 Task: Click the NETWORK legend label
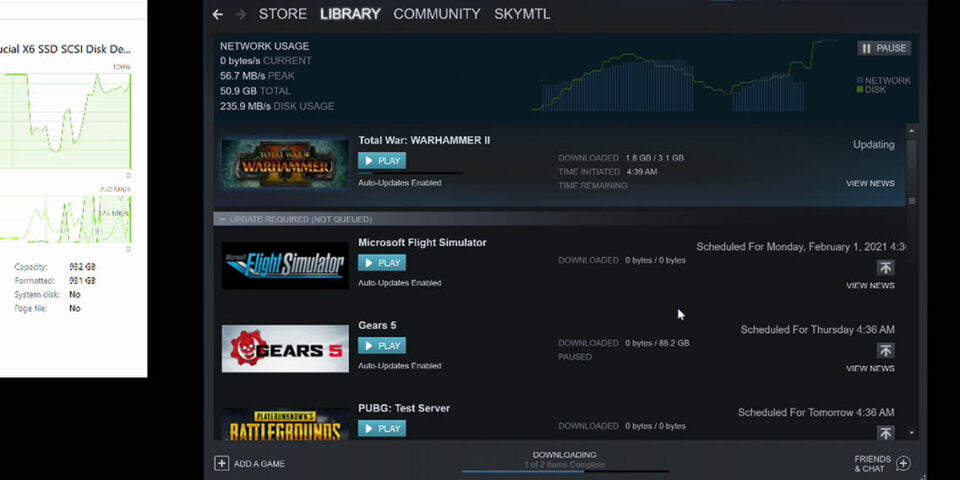tap(888, 81)
